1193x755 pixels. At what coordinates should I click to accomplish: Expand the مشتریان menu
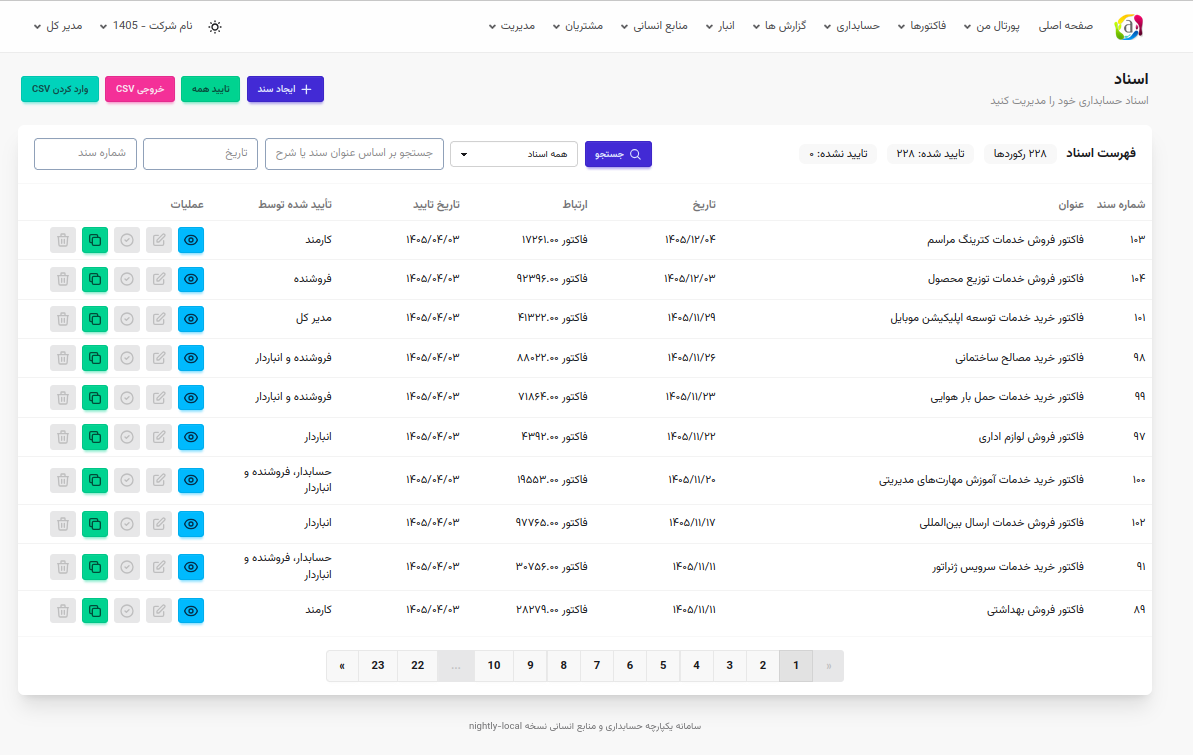(x=577, y=26)
